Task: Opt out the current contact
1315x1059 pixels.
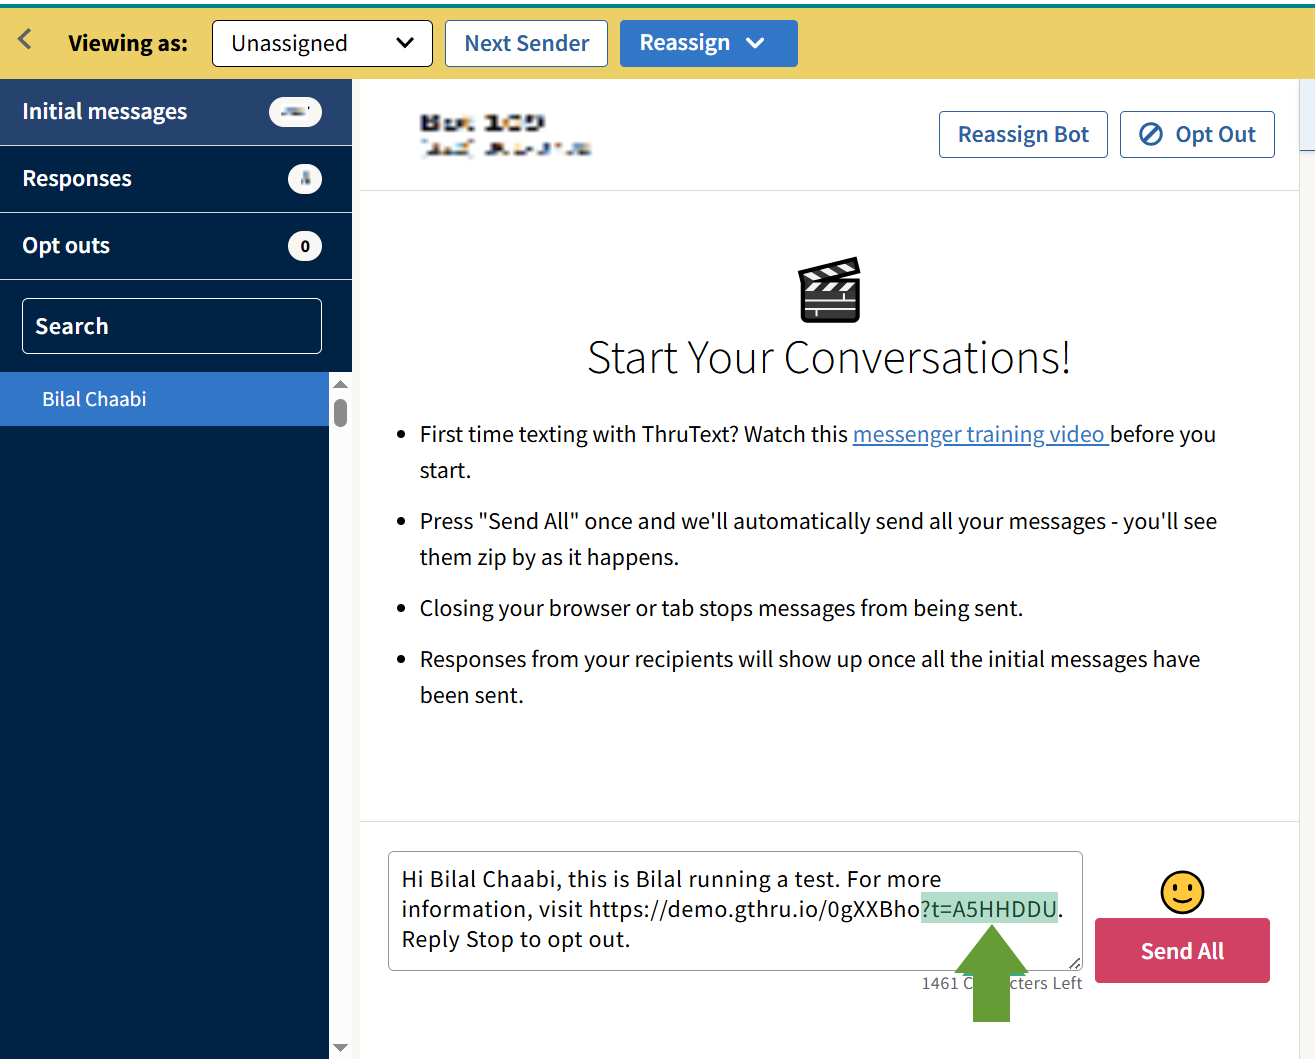Action: point(1197,134)
